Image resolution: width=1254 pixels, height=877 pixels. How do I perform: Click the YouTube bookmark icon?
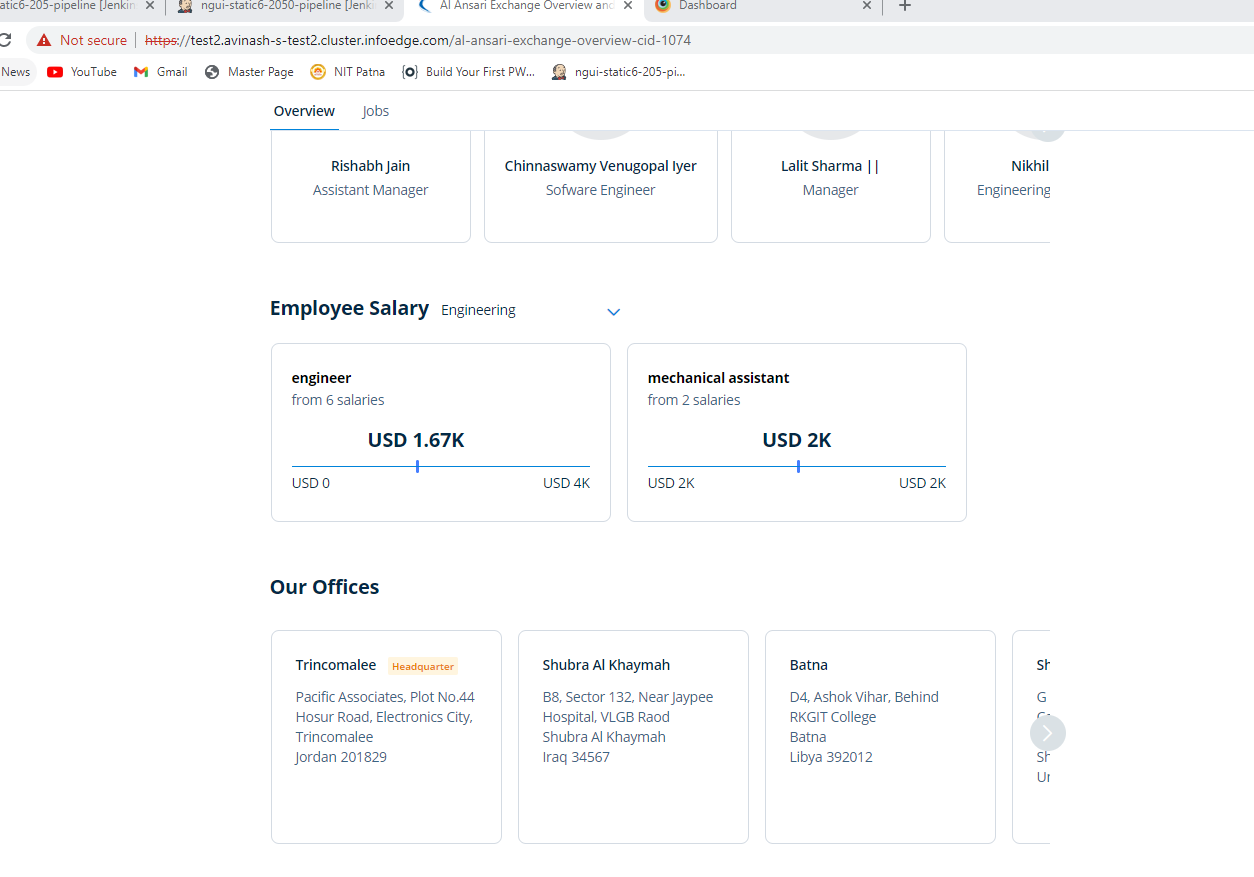[x=55, y=72]
